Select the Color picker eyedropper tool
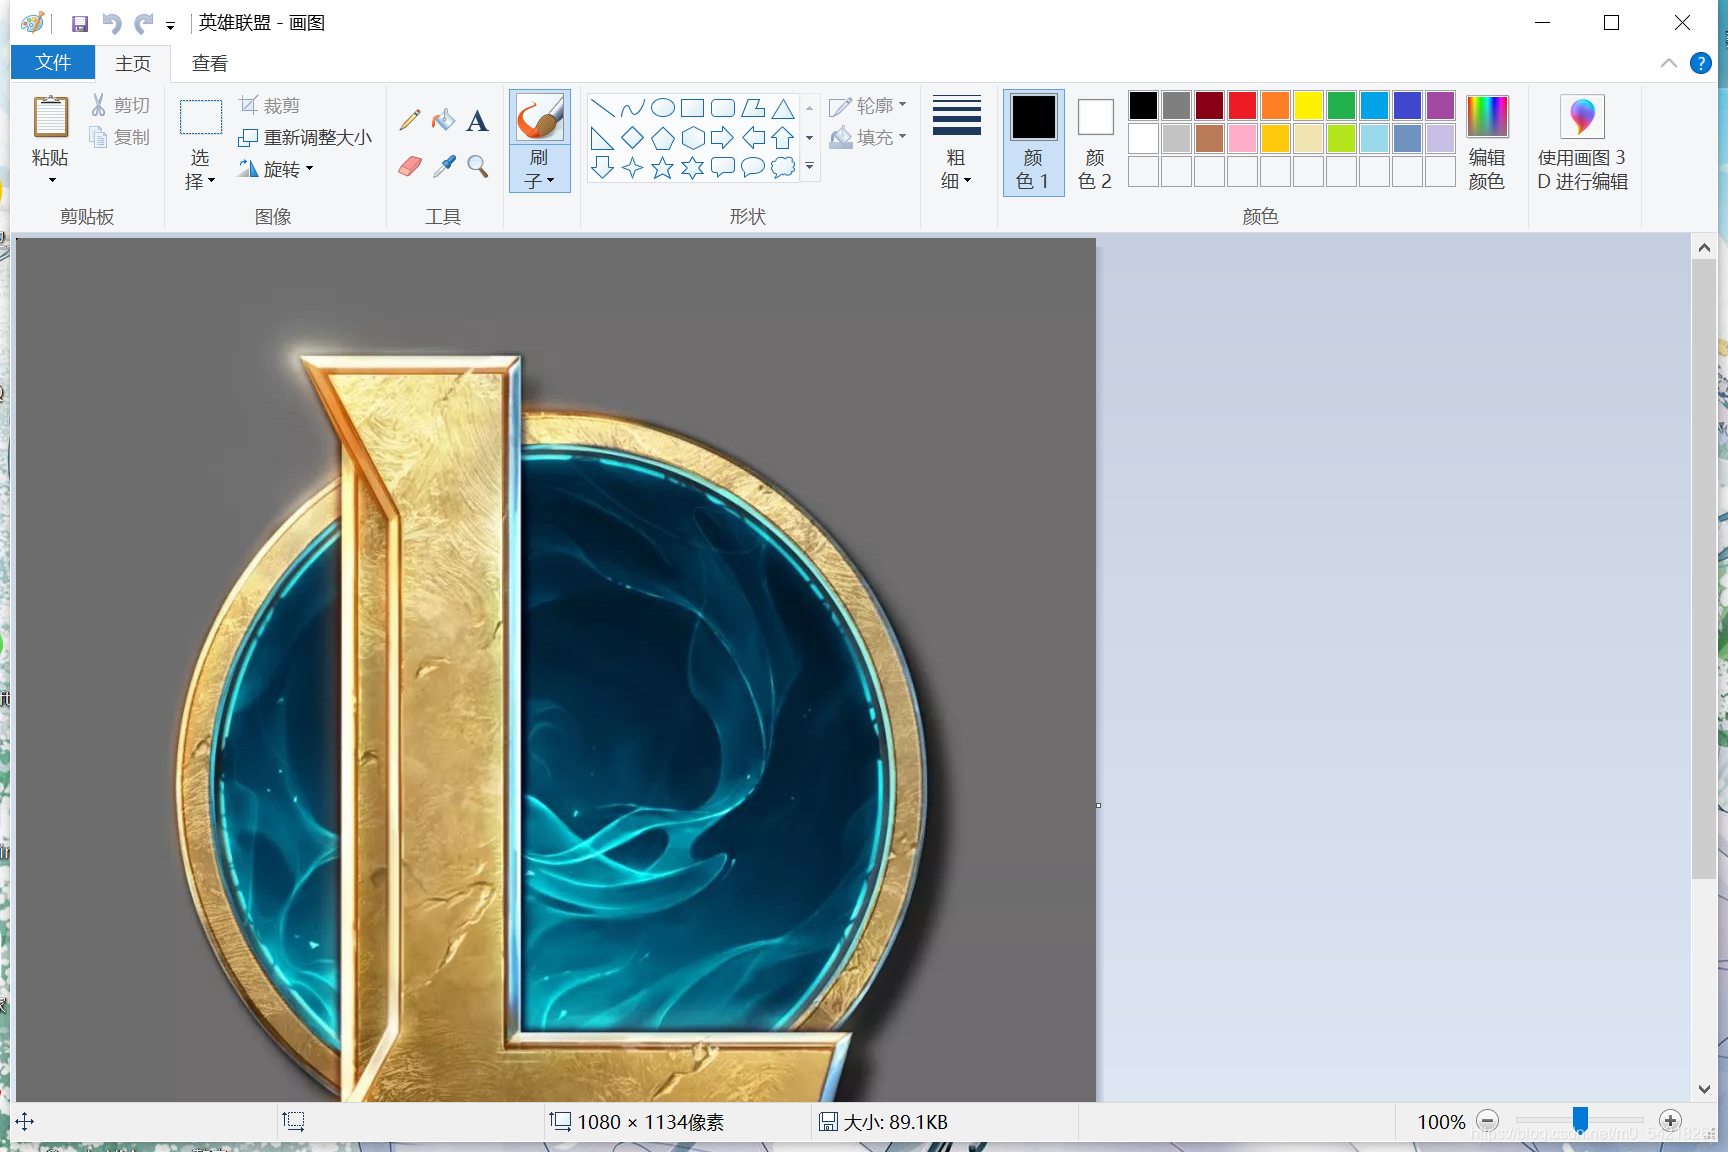The width and height of the screenshot is (1728, 1152). [444, 166]
